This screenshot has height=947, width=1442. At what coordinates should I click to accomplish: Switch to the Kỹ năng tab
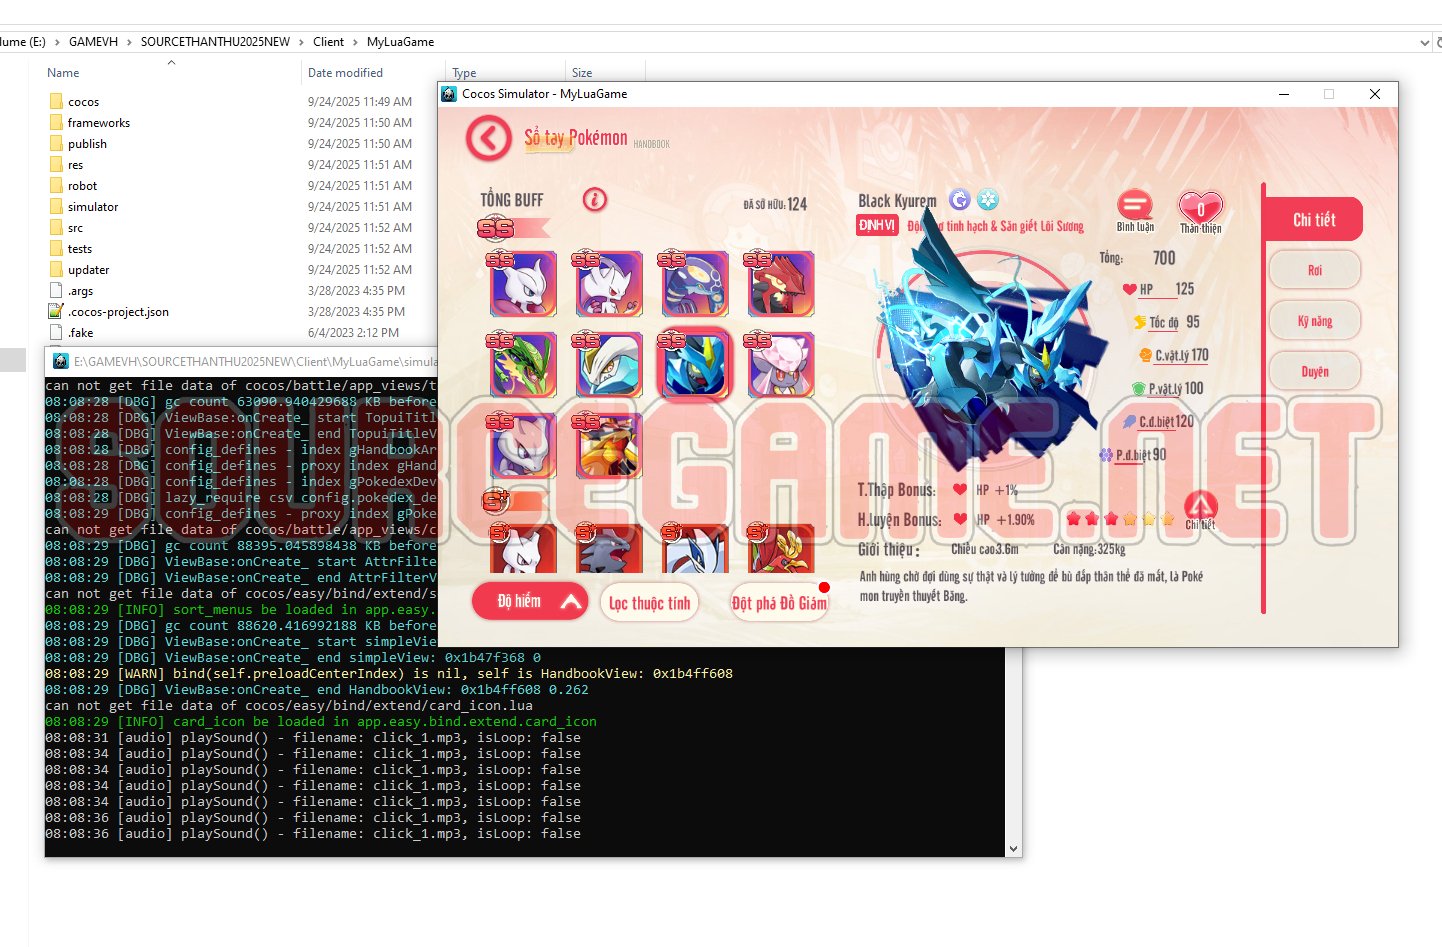pyautogui.click(x=1314, y=321)
